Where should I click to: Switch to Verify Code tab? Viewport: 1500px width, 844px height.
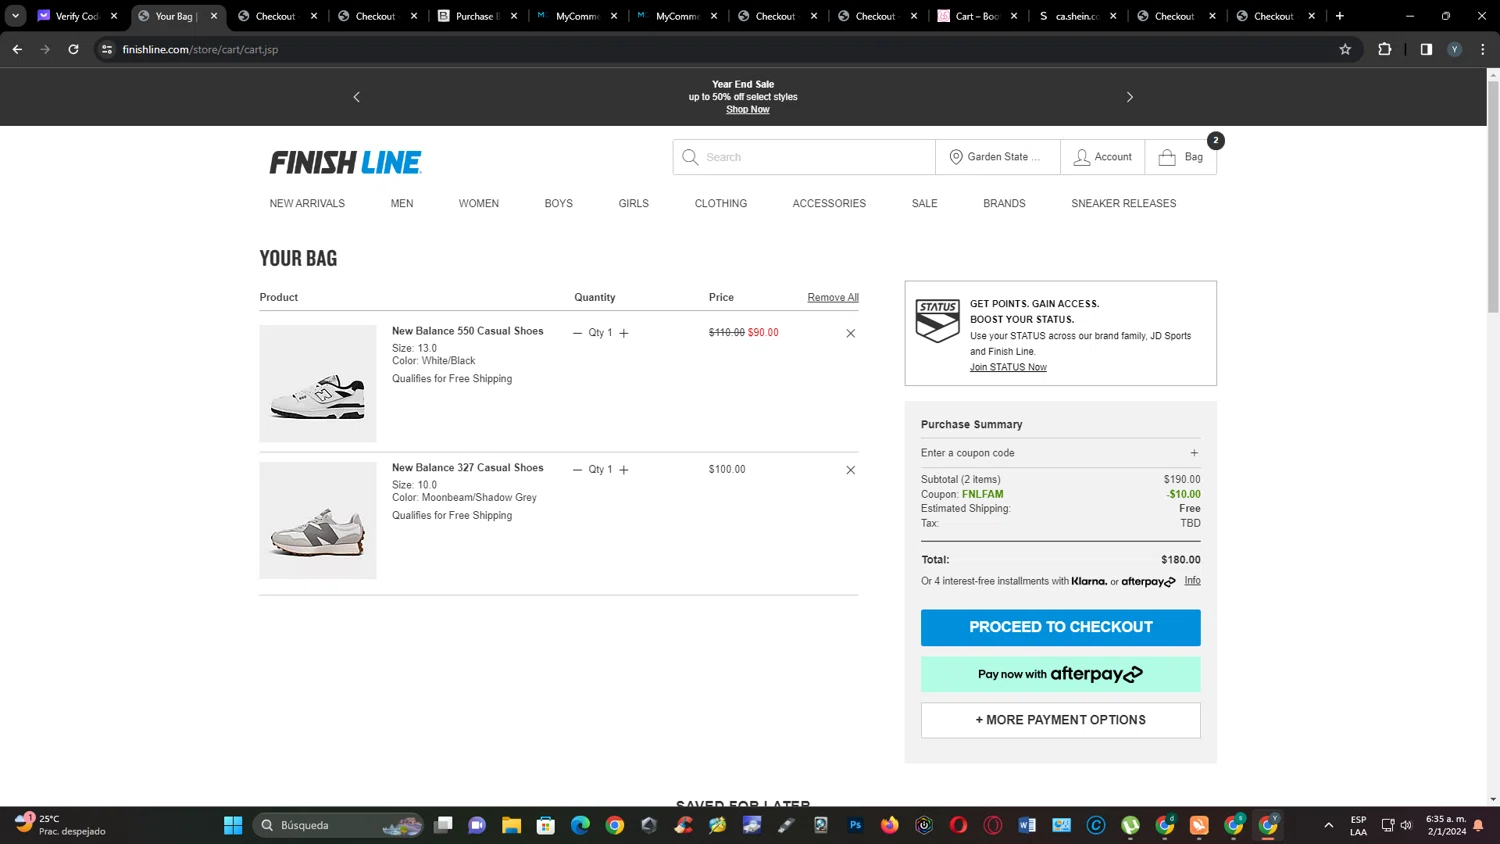(x=77, y=16)
